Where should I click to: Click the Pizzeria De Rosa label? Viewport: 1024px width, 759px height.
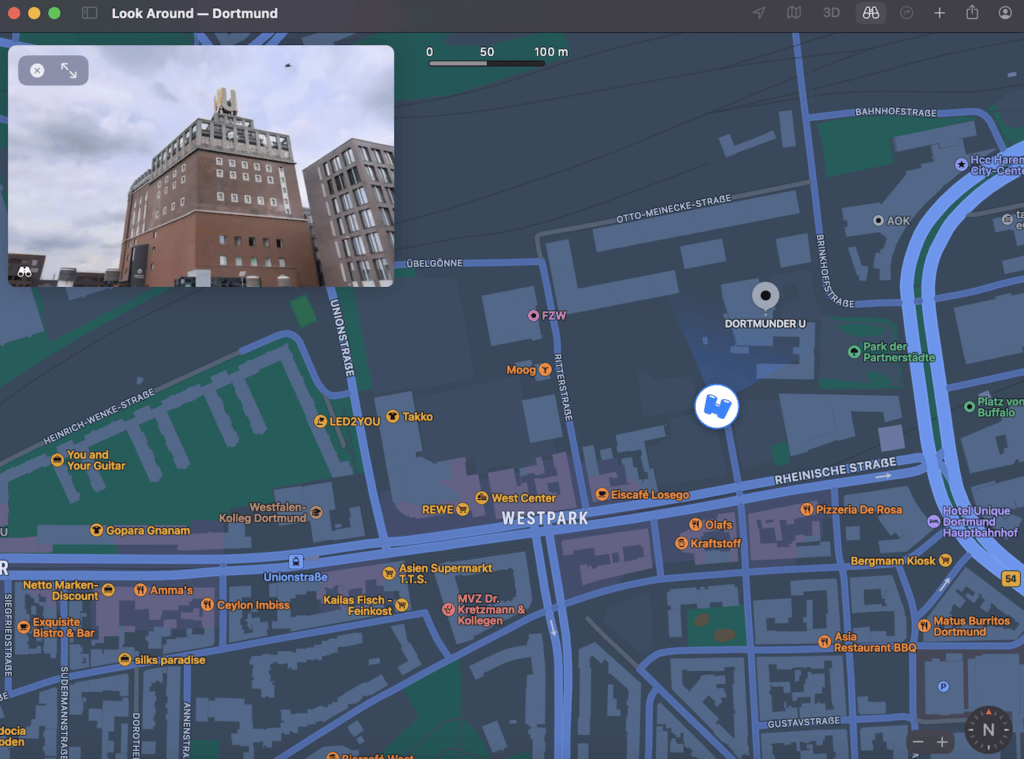(x=858, y=510)
